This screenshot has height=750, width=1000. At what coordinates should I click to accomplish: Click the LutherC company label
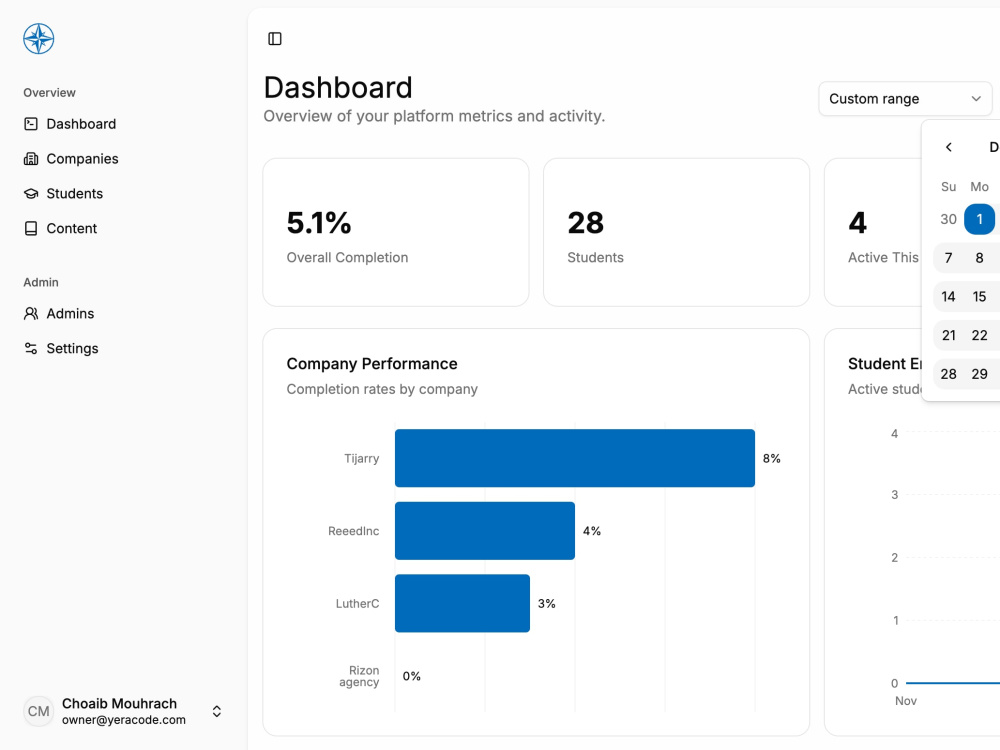tap(357, 603)
